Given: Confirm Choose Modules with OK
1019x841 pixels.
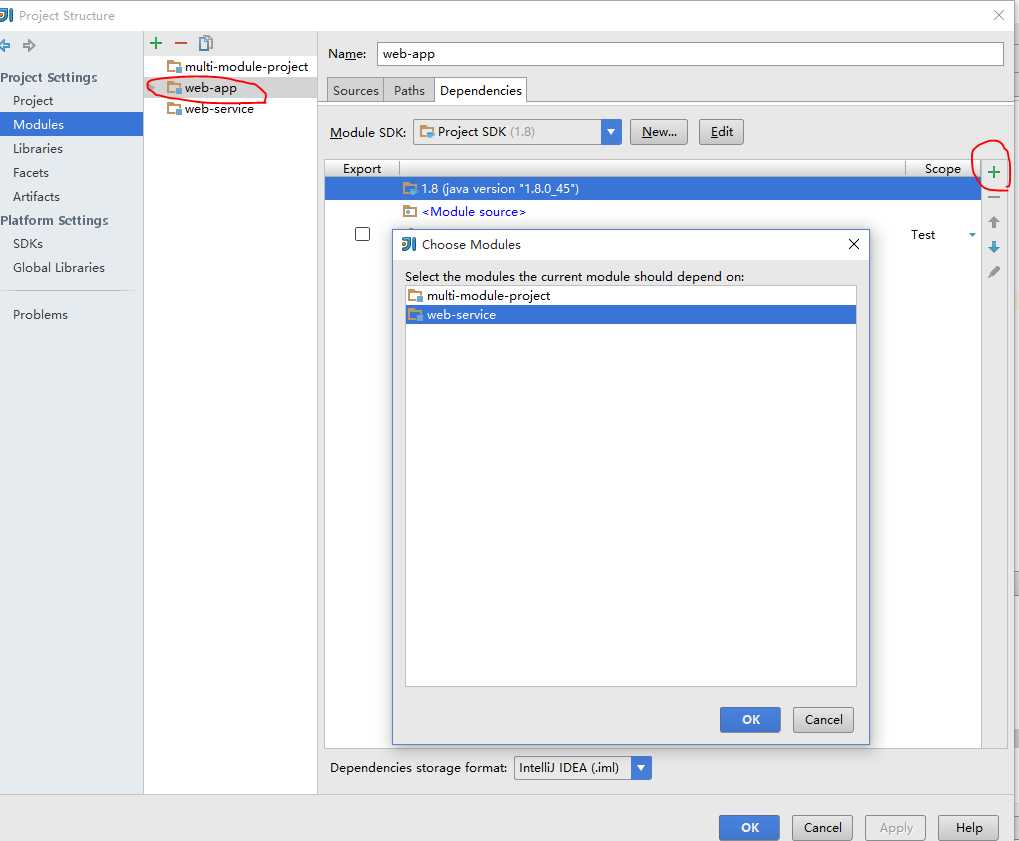Looking at the screenshot, I should (750, 719).
